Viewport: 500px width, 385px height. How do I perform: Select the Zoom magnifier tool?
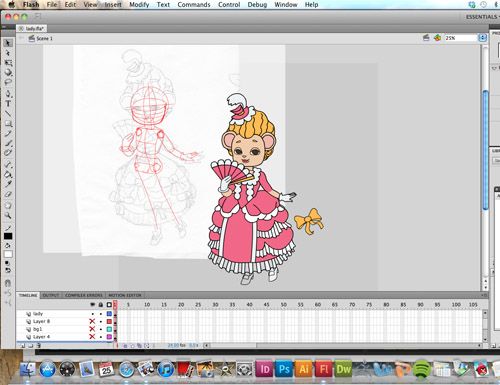pos(8,216)
